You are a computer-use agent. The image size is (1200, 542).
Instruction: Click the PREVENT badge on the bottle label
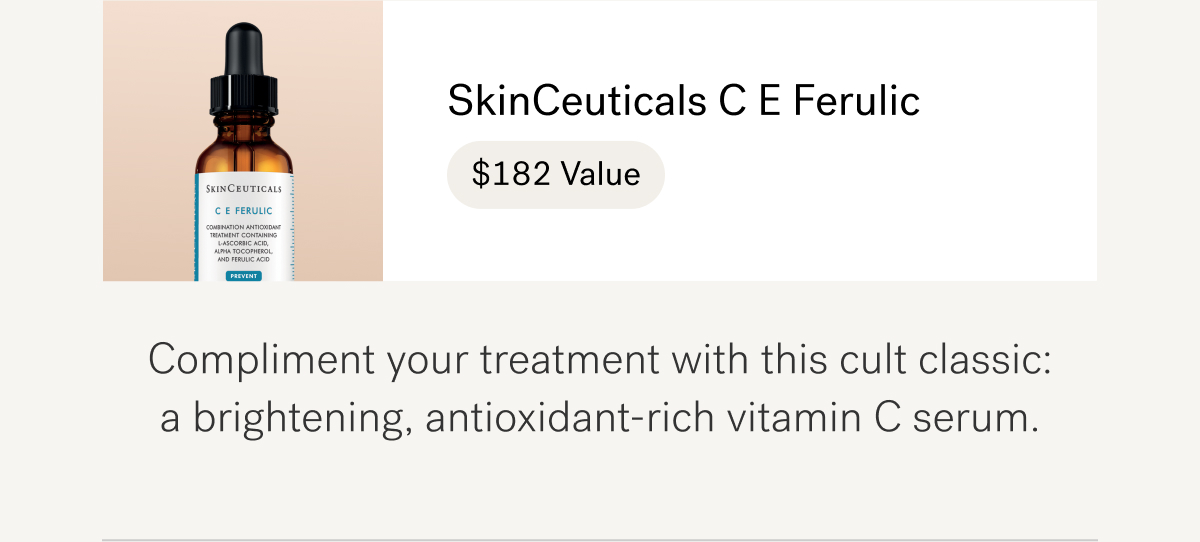pyautogui.click(x=243, y=275)
